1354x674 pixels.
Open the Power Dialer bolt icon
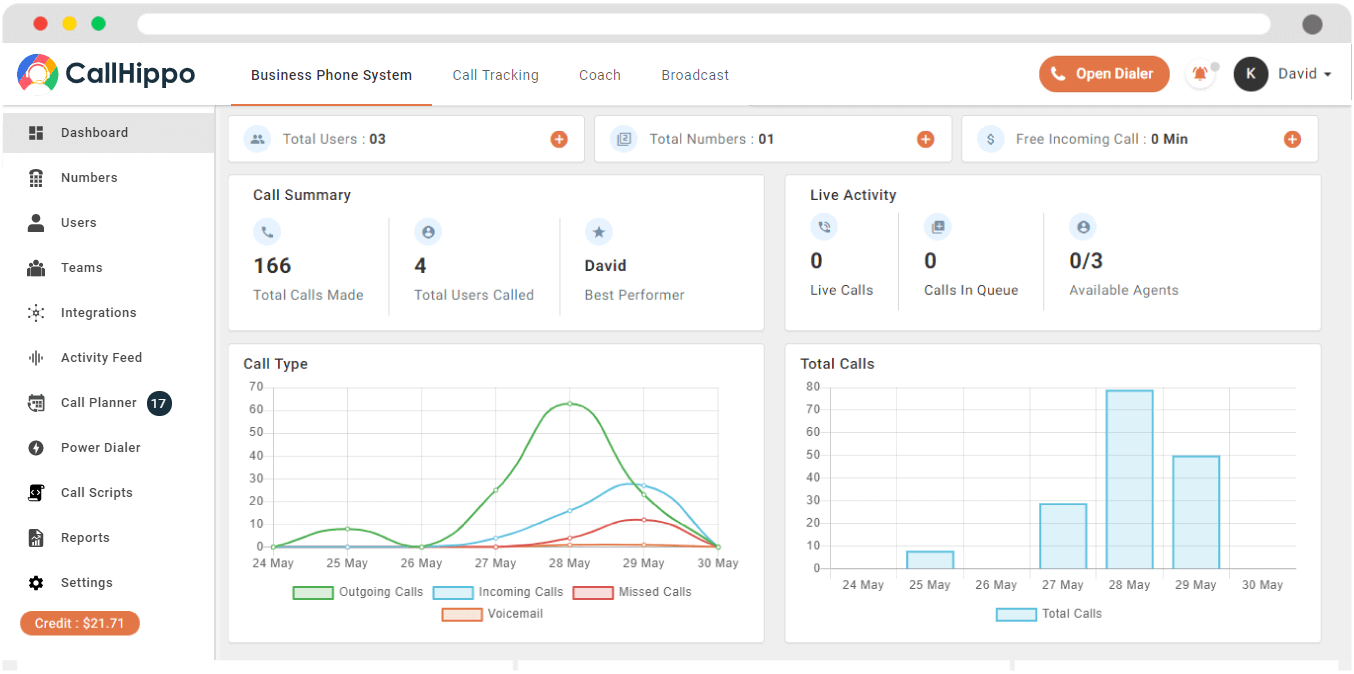[x=36, y=448]
